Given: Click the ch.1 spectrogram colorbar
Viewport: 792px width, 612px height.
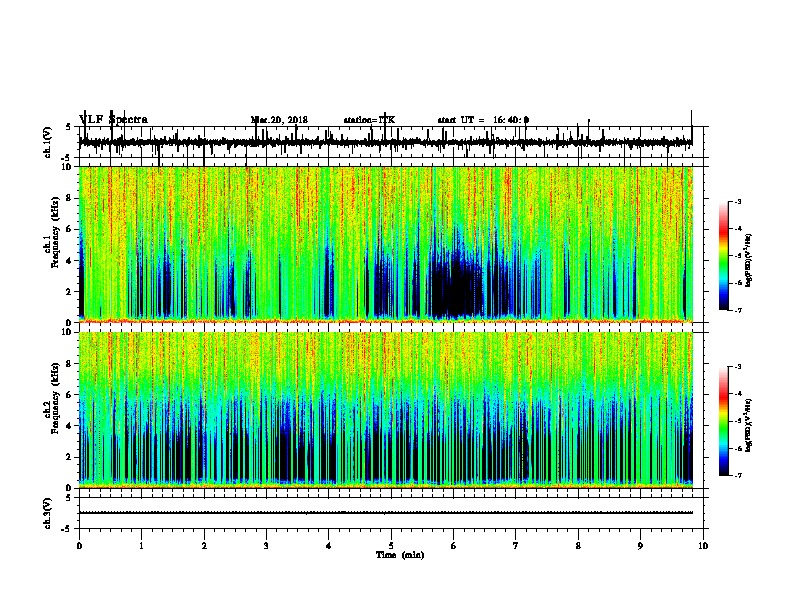Looking at the screenshot, I should [724, 256].
